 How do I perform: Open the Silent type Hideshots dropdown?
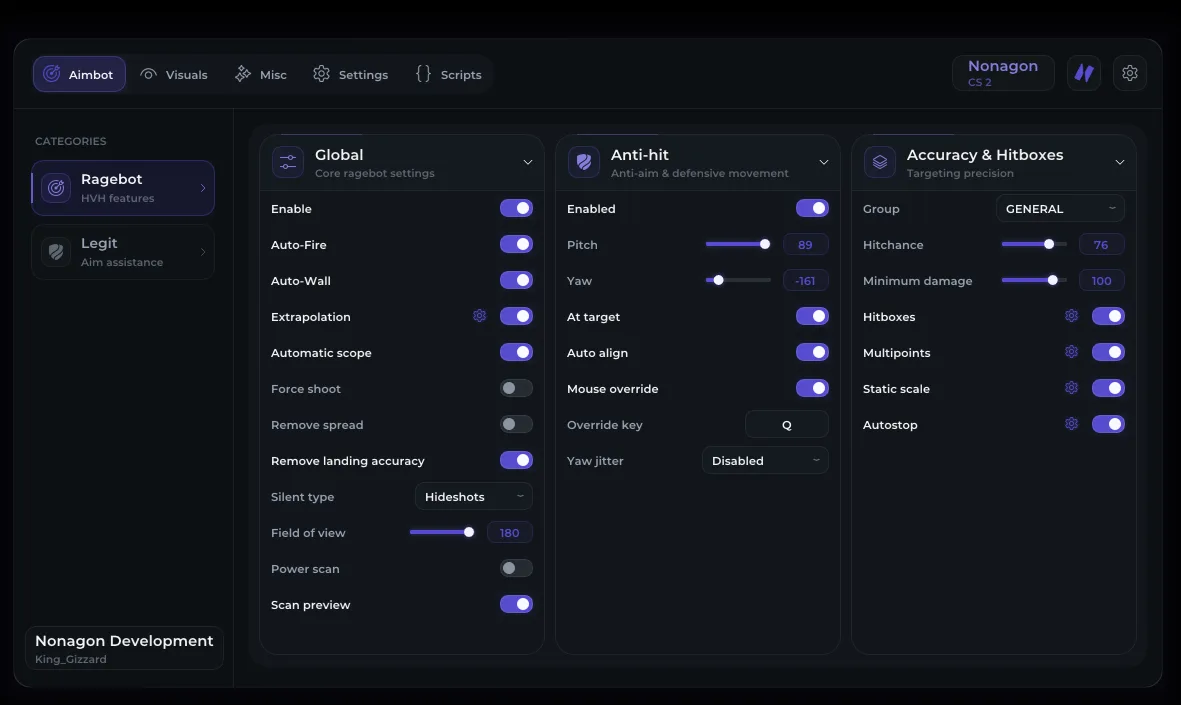[x=474, y=496]
